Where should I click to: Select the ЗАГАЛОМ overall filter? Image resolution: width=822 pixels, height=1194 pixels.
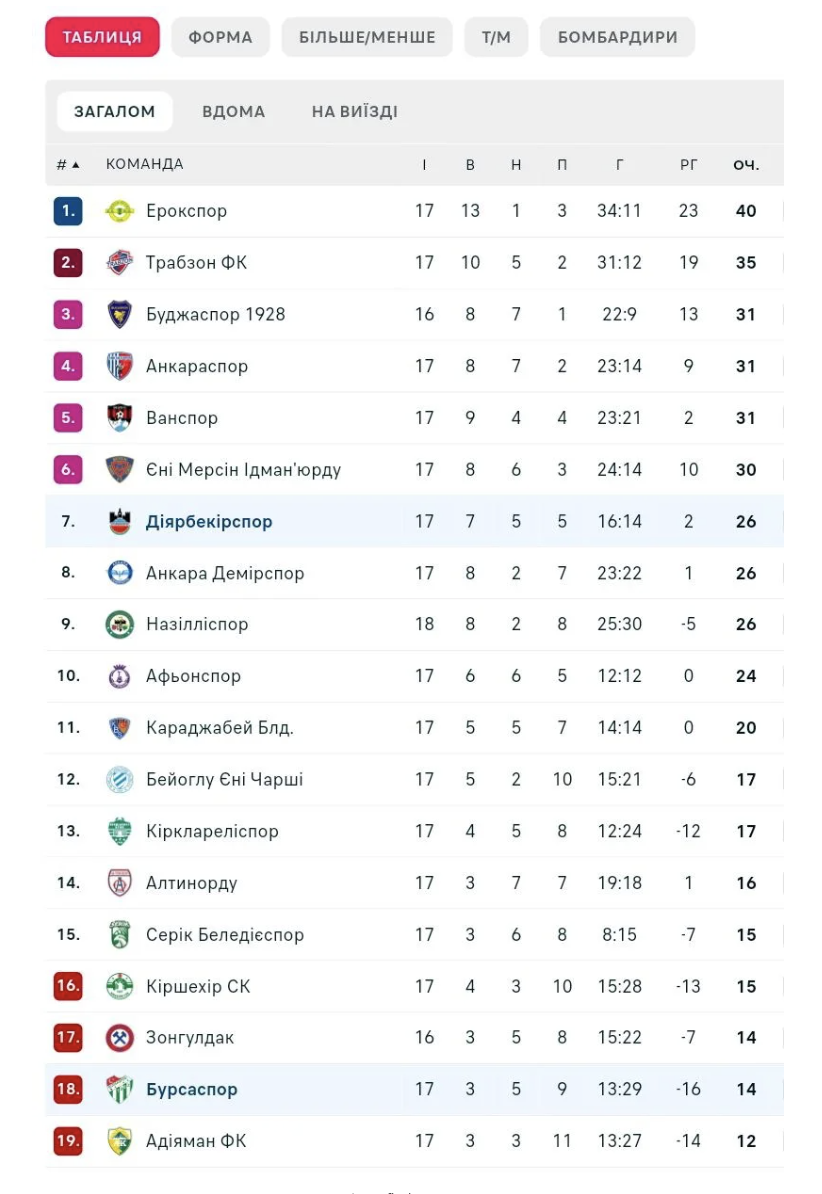[x=114, y=112]
